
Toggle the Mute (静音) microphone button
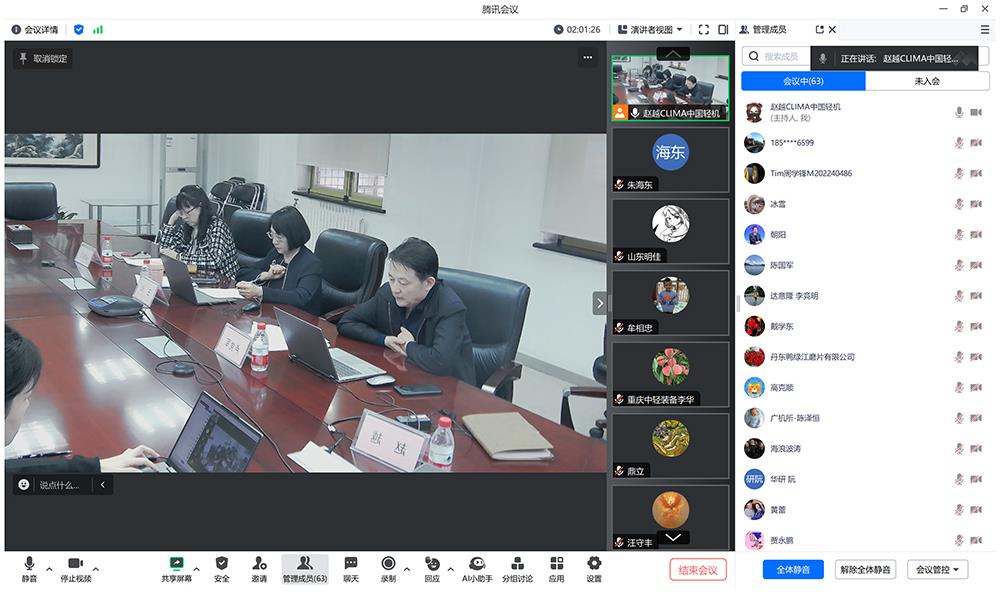pyautogui.click(x=29, y=564)
